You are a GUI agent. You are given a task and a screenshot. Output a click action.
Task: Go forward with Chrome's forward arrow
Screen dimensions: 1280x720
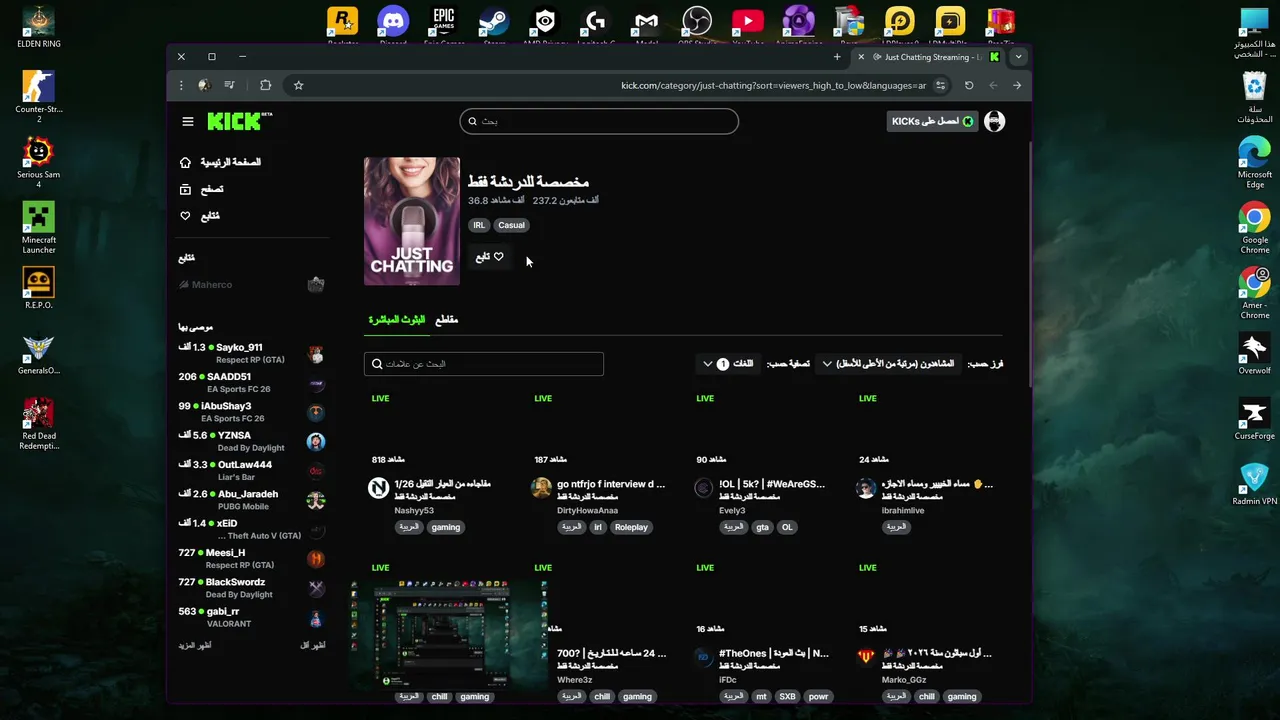tap(1017, 85)
